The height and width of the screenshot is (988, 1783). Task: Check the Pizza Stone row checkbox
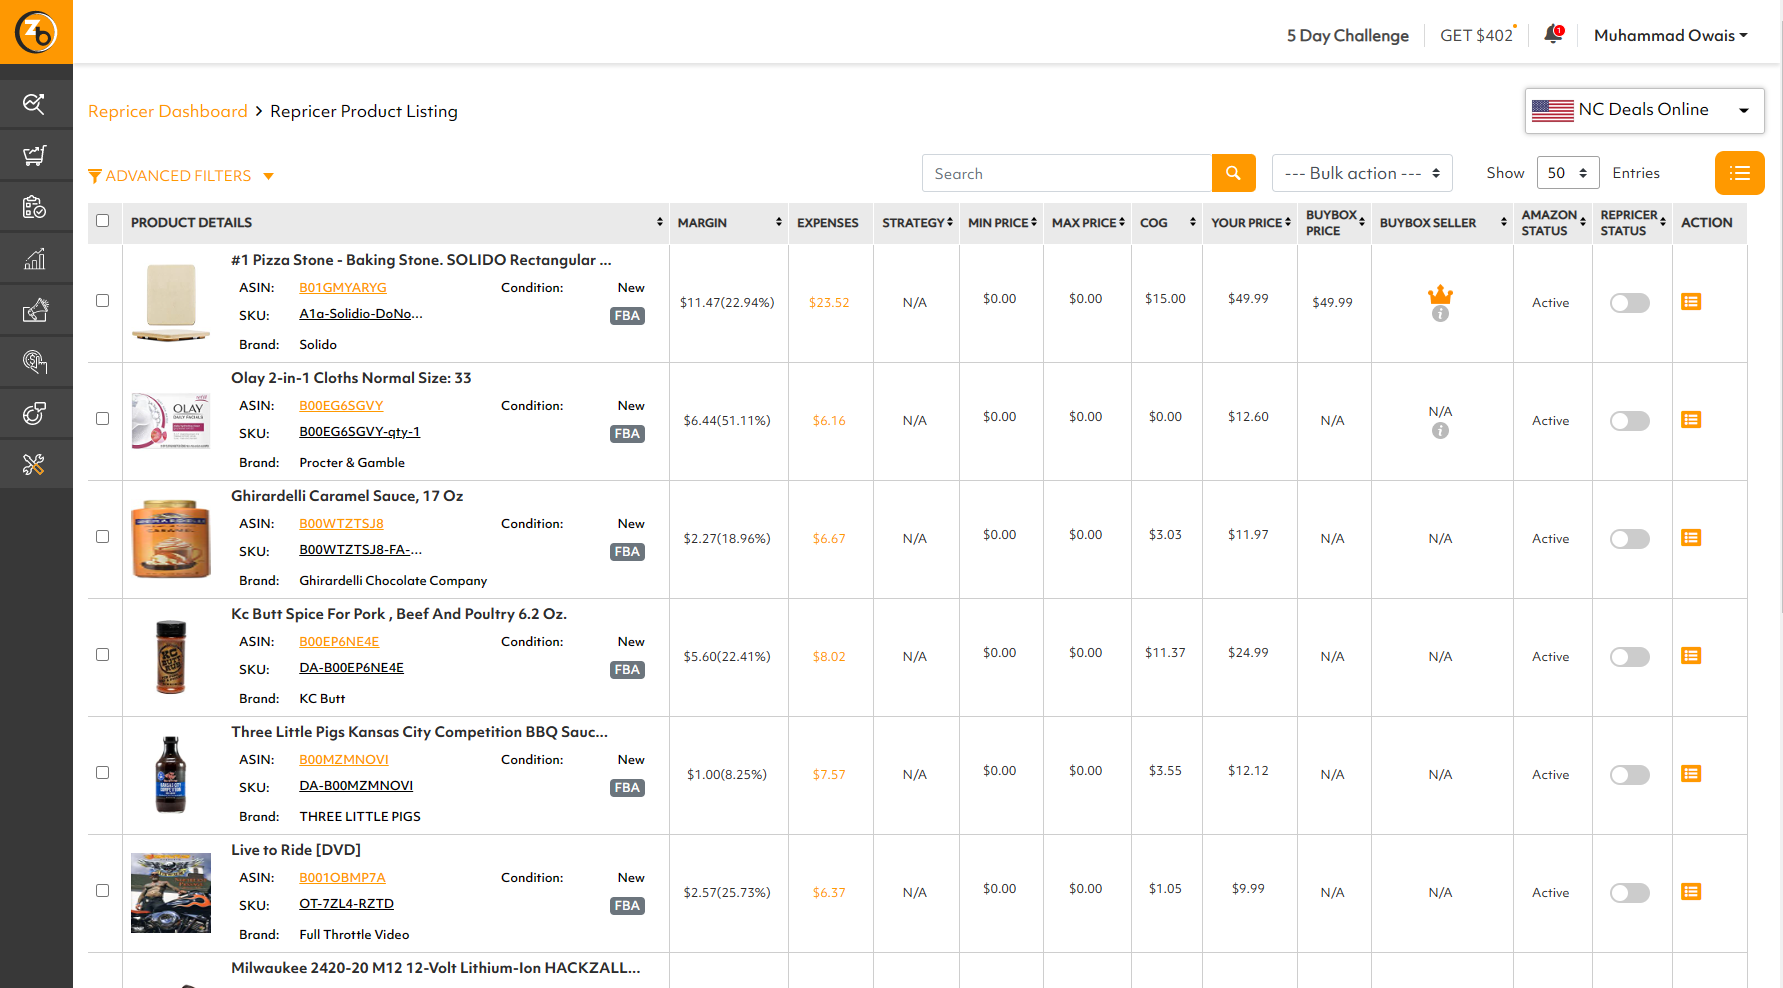pos(102,301)
